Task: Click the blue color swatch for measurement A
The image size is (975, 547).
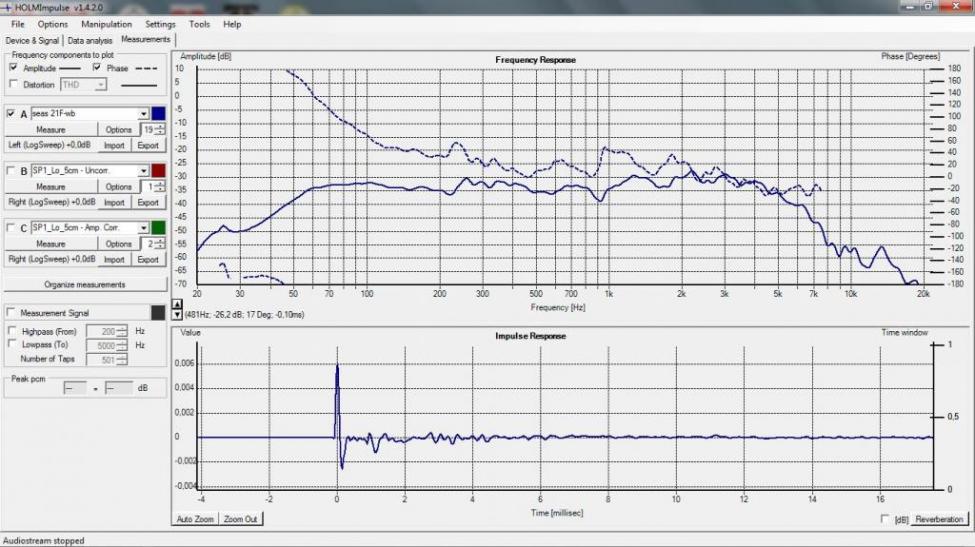Action: tap(158, 113)
